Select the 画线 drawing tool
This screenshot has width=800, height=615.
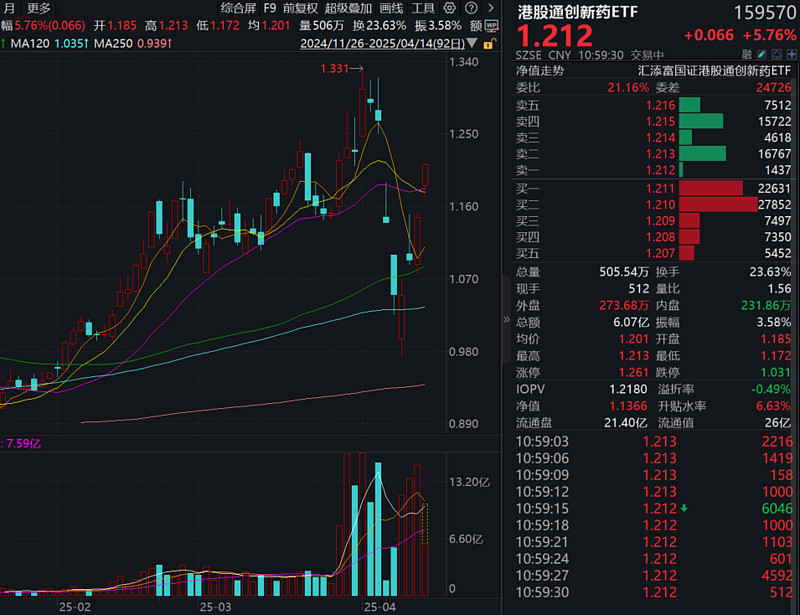(390, 8)
